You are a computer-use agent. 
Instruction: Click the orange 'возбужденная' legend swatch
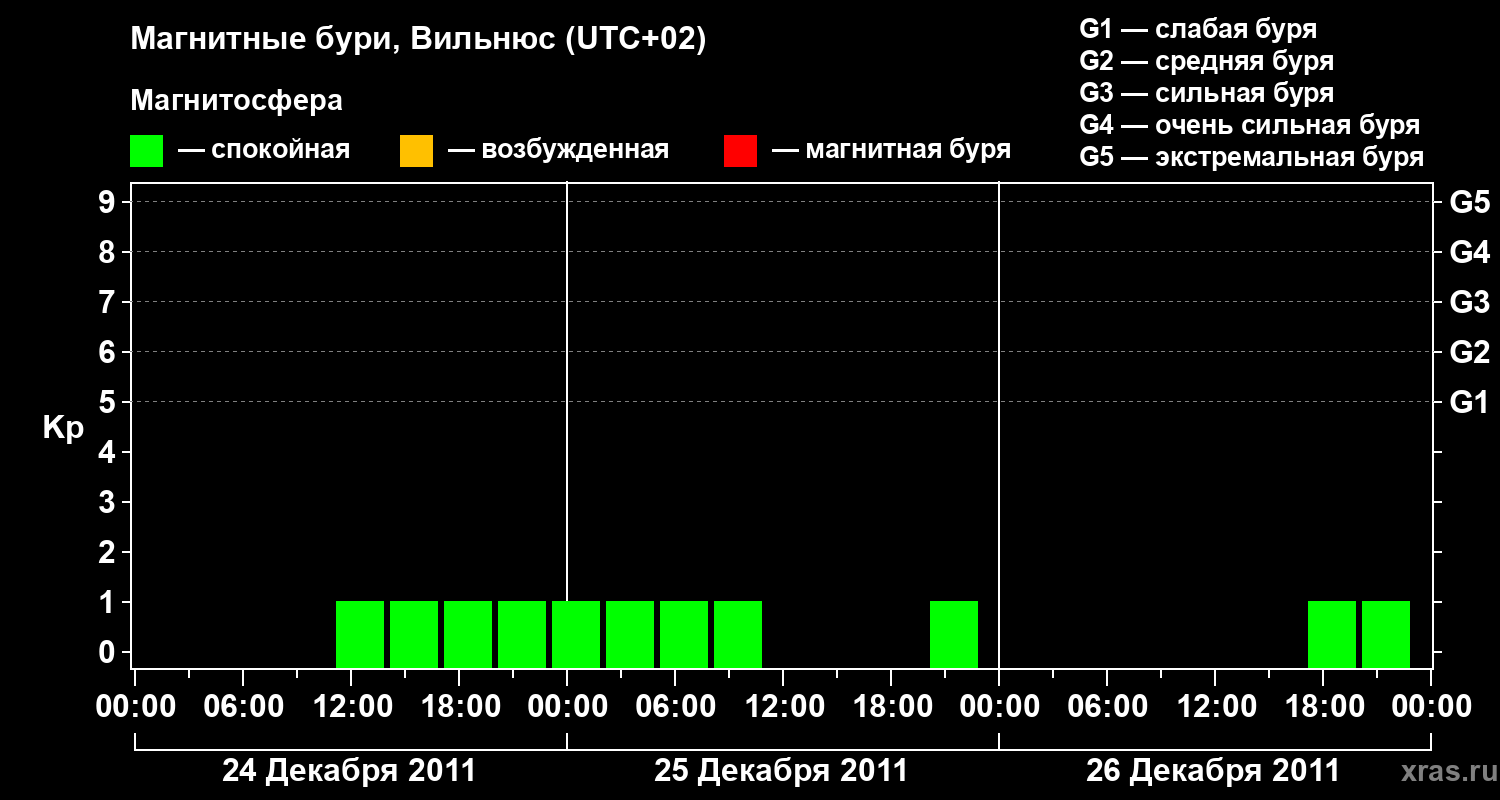416,151
